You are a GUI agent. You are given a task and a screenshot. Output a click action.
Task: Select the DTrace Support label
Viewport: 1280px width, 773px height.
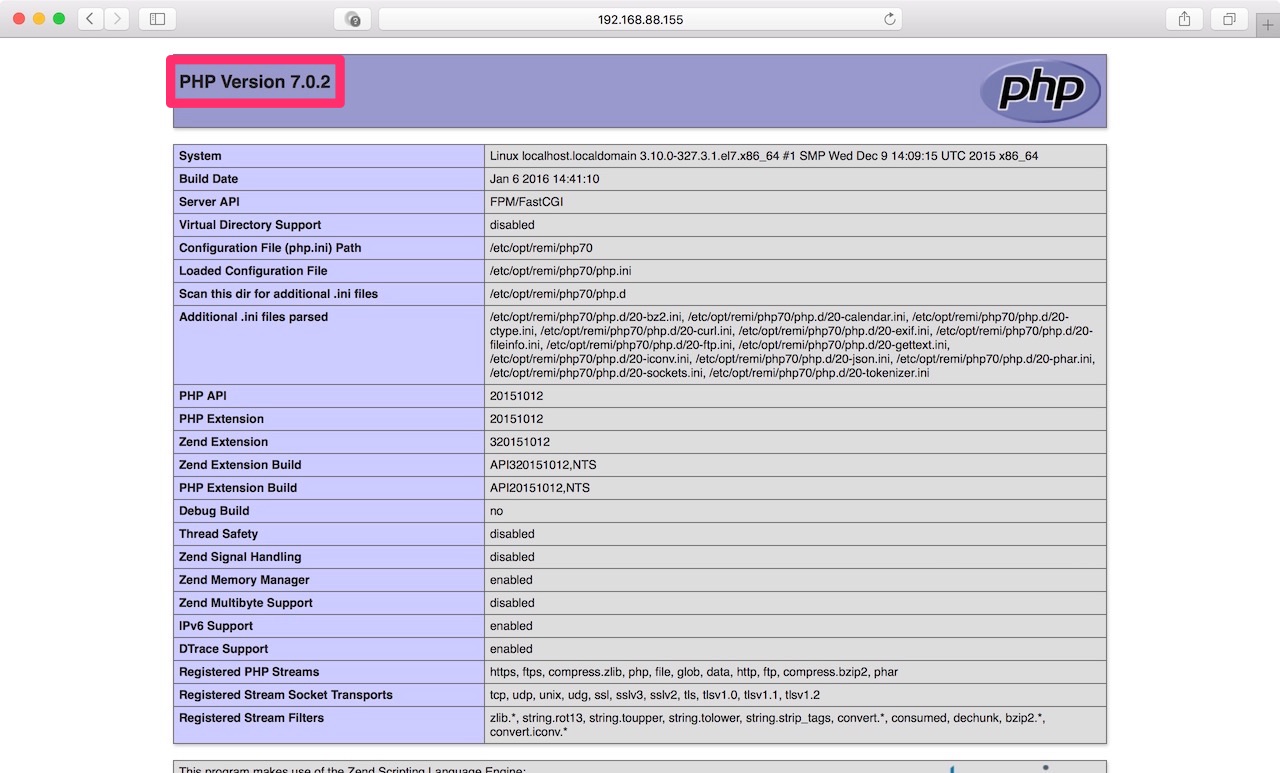coord(223,649)
